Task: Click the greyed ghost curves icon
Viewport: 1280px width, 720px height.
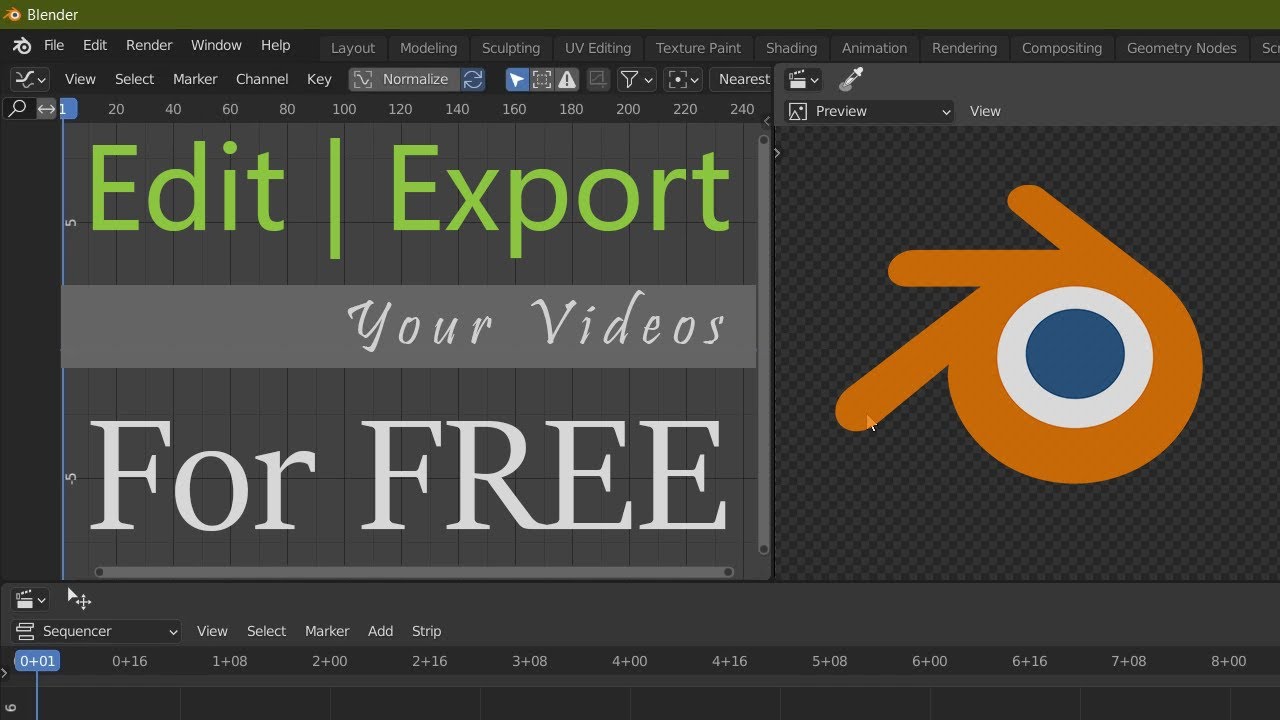Action: click(598, 79)
